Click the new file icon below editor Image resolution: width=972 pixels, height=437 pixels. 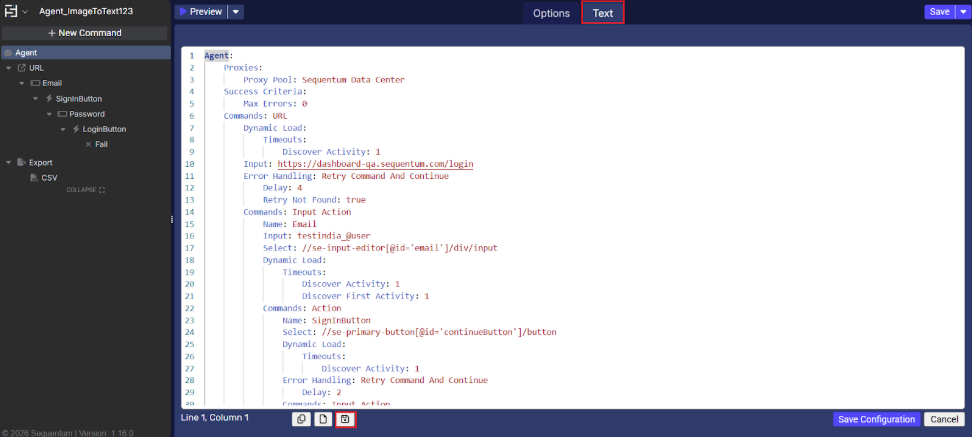click(323, 419)
